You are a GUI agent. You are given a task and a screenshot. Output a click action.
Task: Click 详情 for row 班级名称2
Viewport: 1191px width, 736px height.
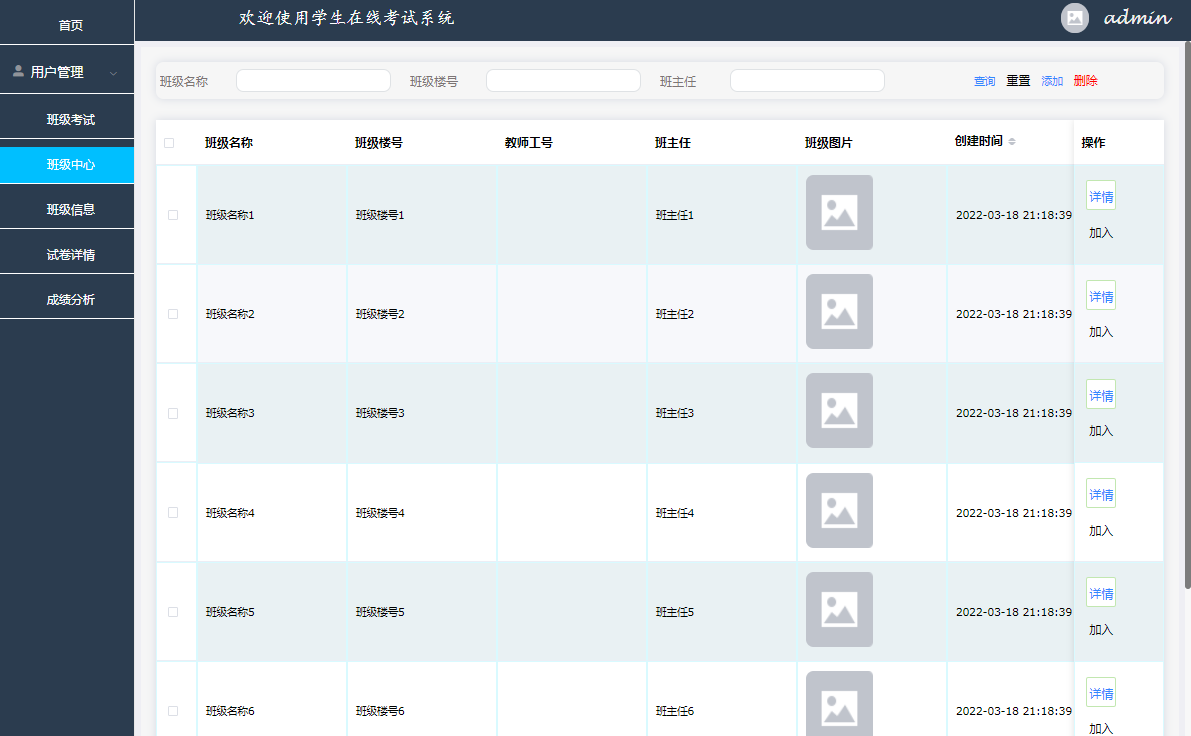pyautogui.click(x=1101, y=296)
